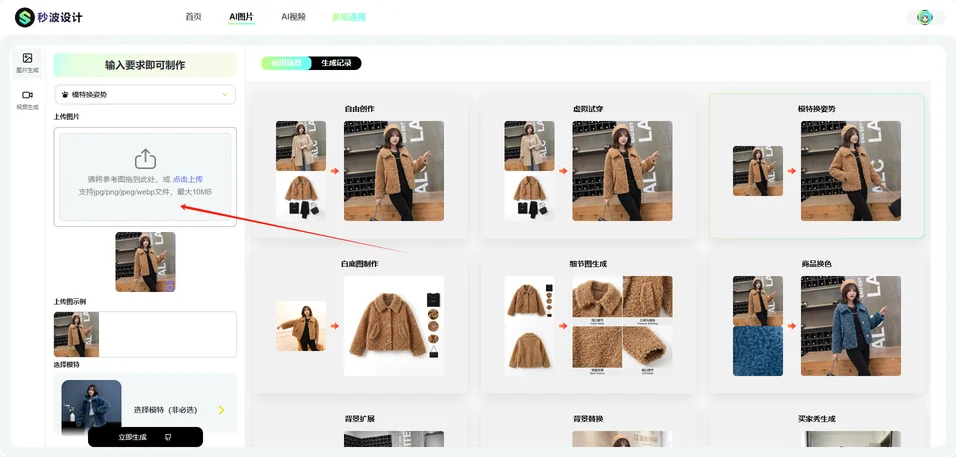Click the image drop zone upload area
Image resolution: width=956 pixels, height=457 pixels.
click(x=145, y=177)
